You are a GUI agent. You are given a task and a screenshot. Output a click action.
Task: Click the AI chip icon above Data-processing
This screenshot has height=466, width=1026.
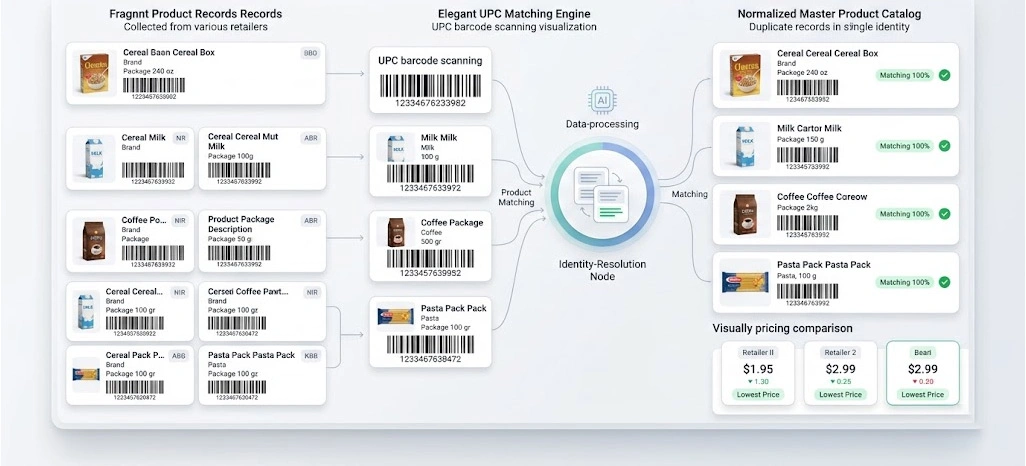click(602, 100)
